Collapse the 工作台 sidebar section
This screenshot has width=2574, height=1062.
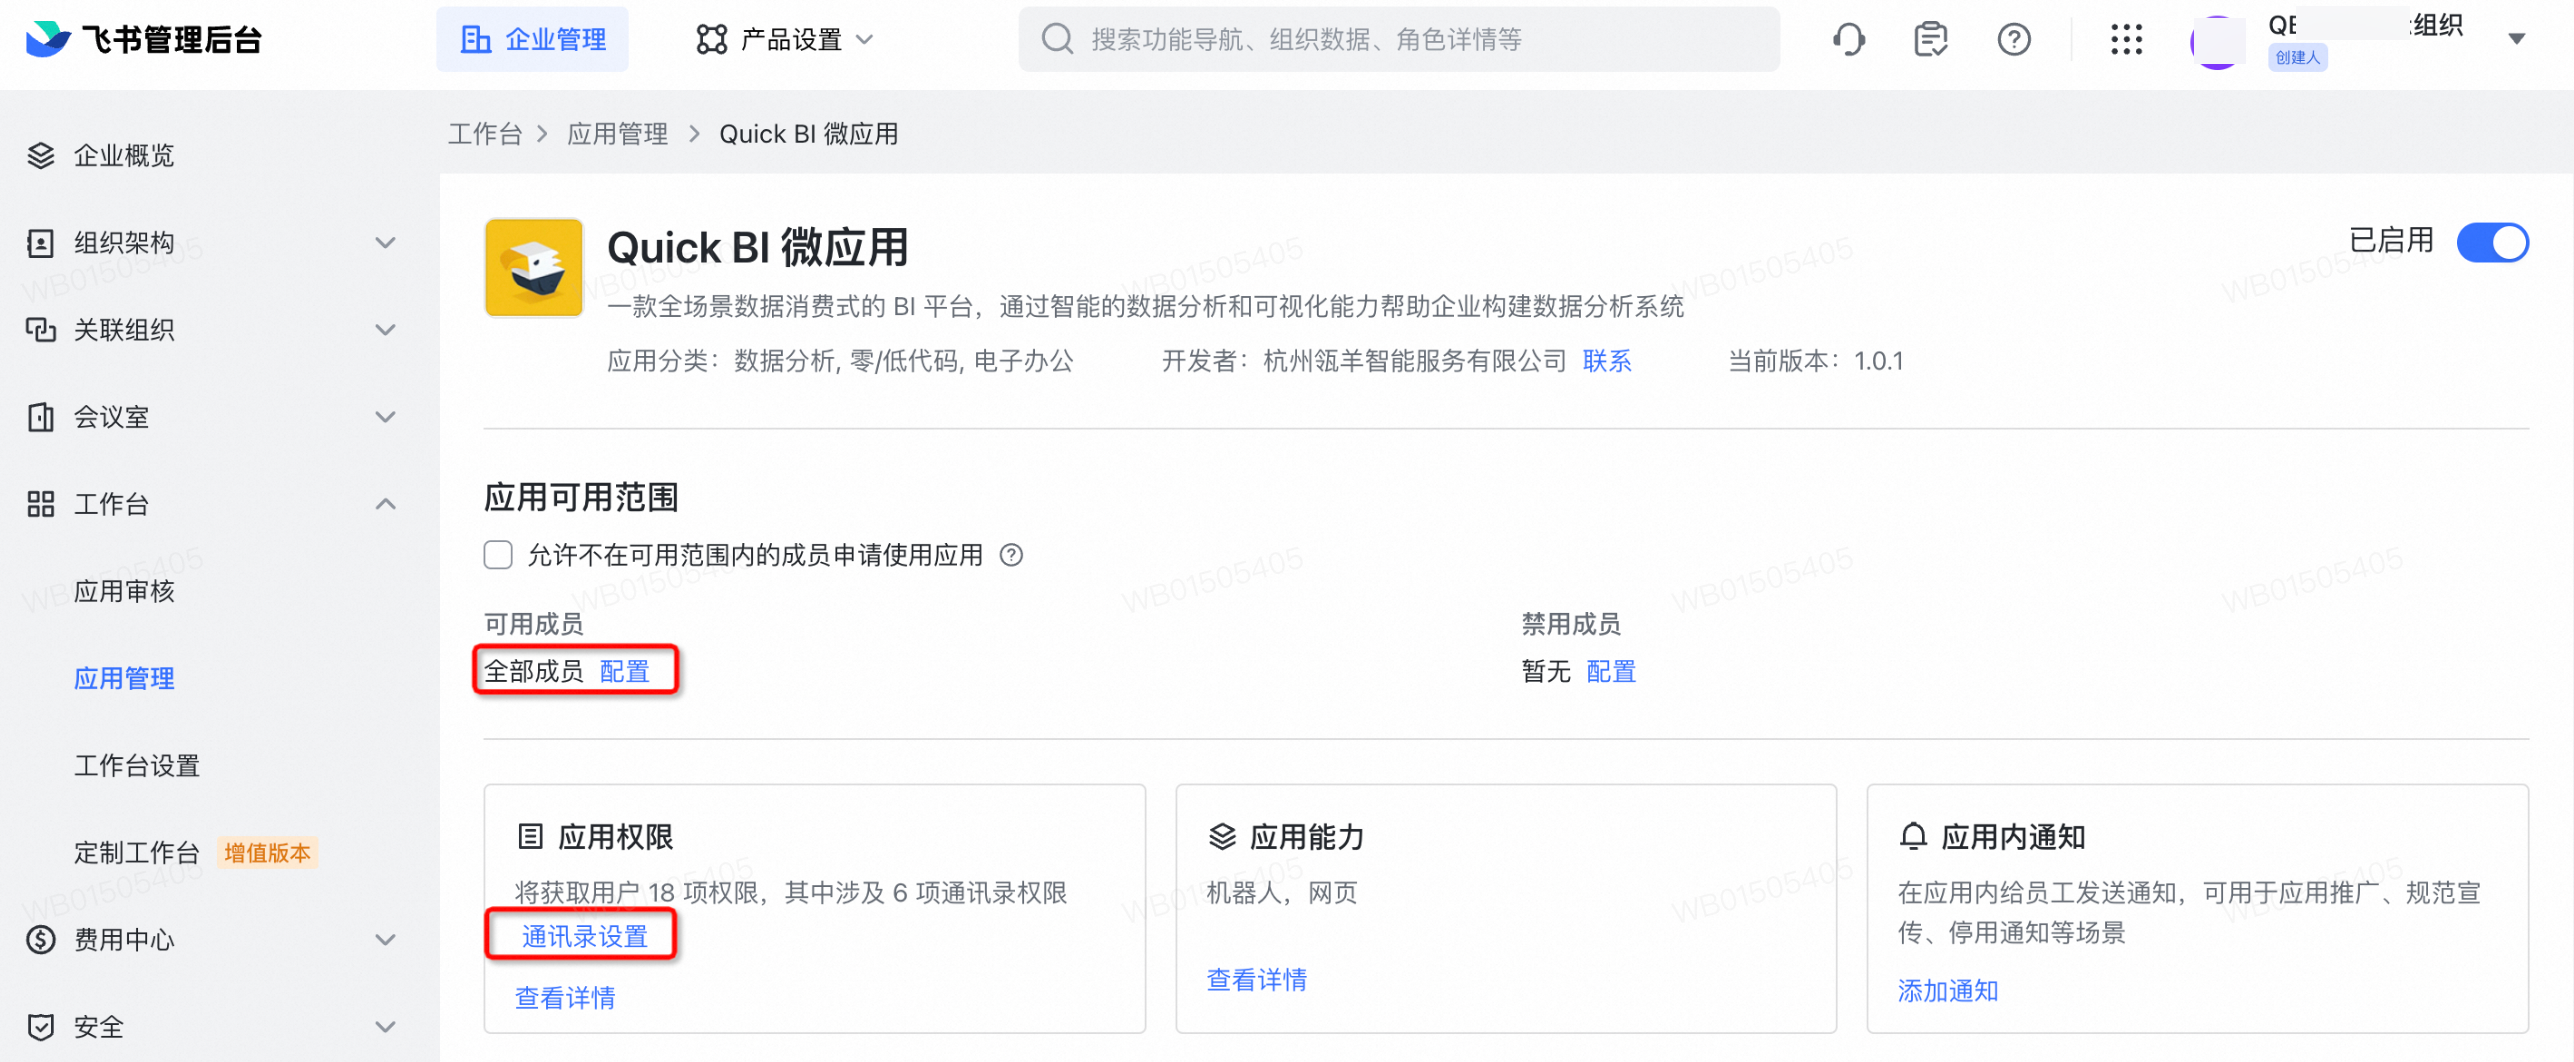point(386,504)
